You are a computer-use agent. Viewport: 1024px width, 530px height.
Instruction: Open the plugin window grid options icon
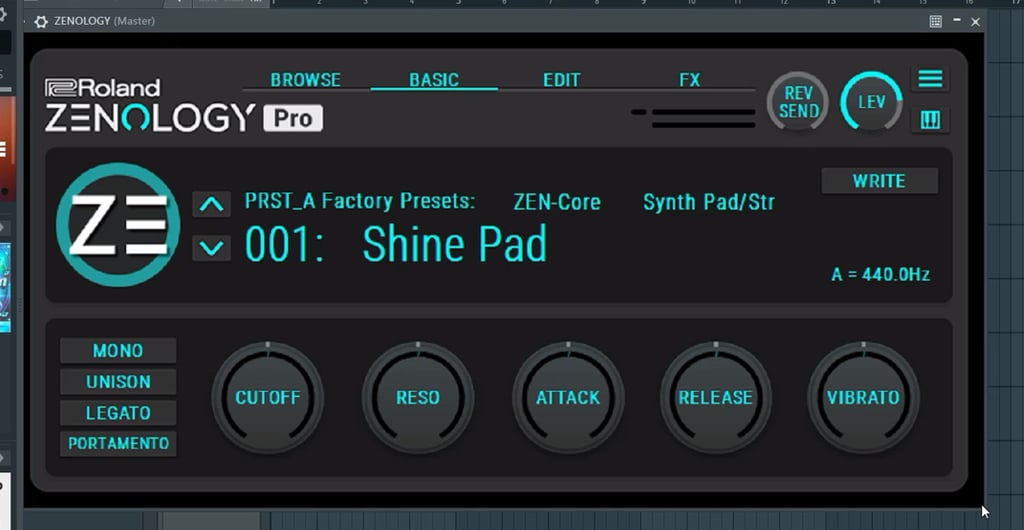(935, 22)
